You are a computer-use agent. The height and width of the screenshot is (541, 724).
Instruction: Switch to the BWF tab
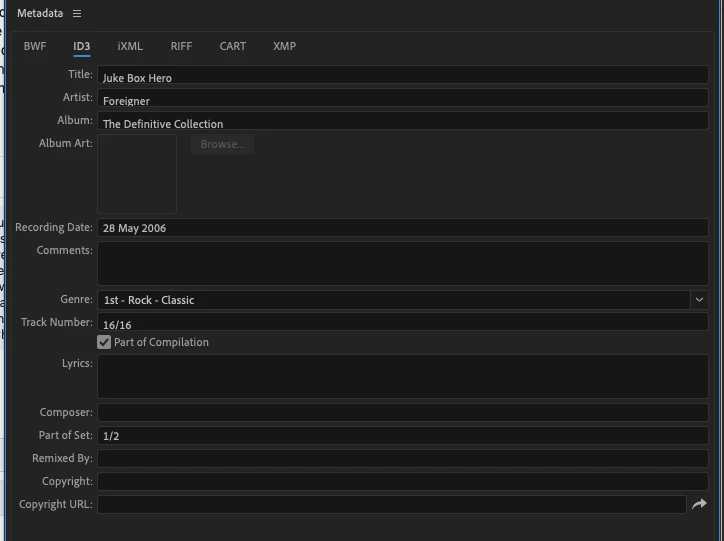point(35,46)
